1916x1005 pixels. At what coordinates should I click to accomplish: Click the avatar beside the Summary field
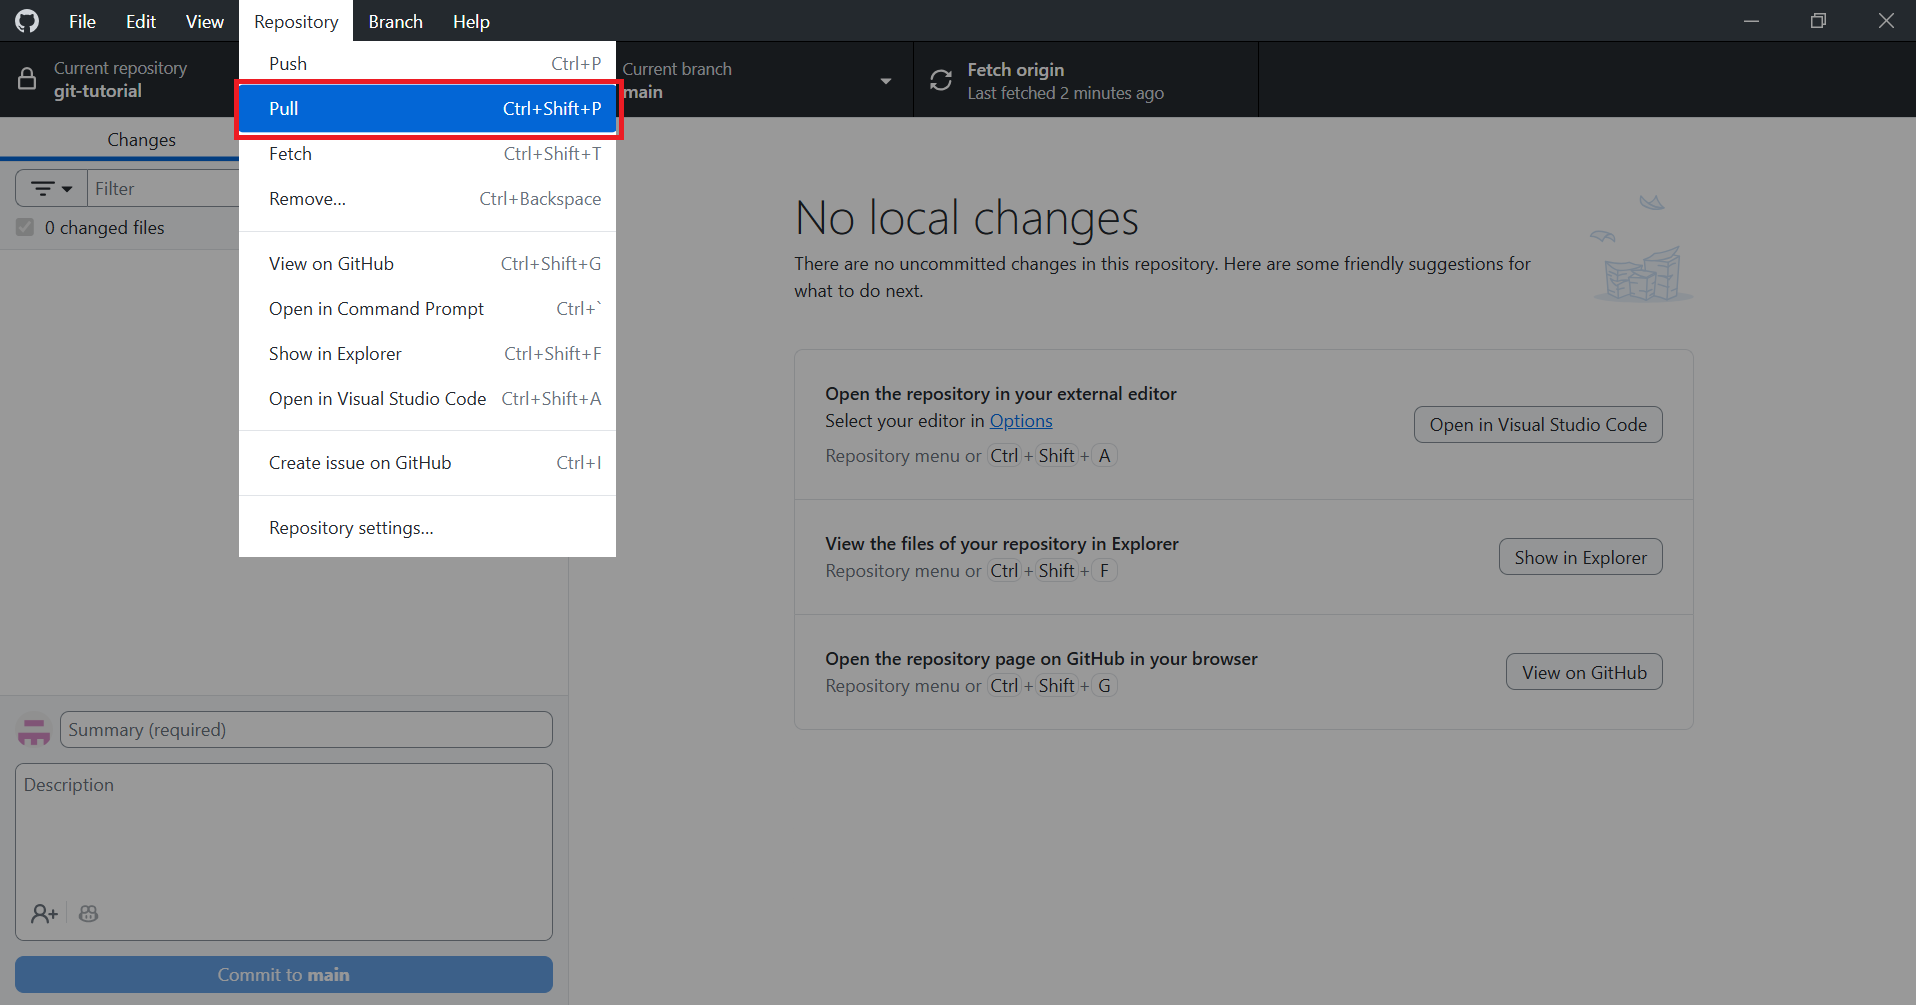point(34,730)
